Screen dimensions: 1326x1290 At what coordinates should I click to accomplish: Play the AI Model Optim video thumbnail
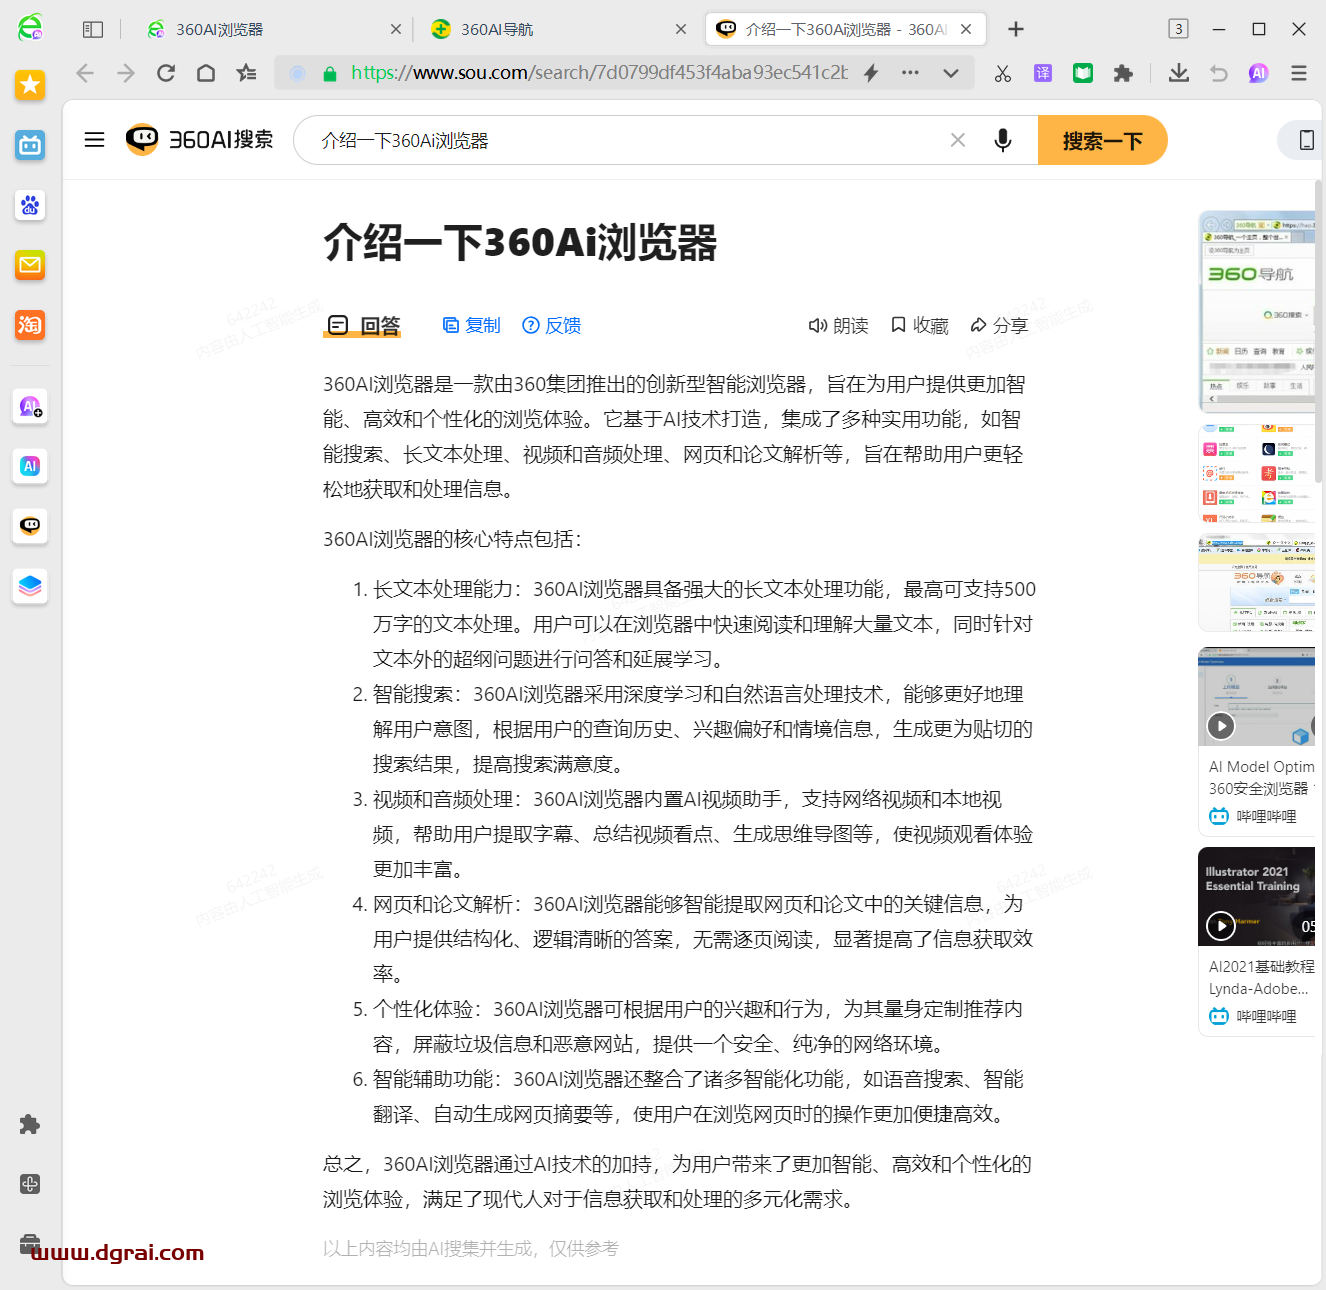tap(1221, 726)
